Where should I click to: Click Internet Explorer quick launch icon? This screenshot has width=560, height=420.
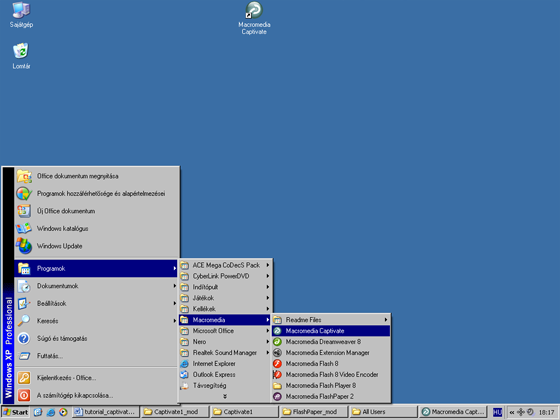[x=50, y=412]
